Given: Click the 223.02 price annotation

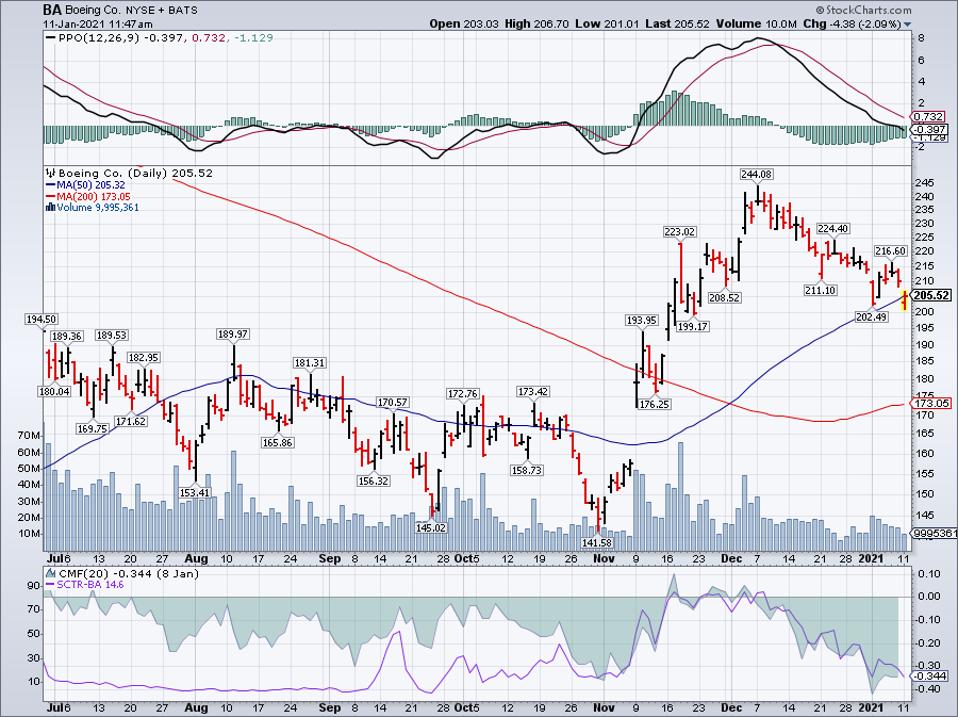Looking at the screenshot, I should 679,232.
